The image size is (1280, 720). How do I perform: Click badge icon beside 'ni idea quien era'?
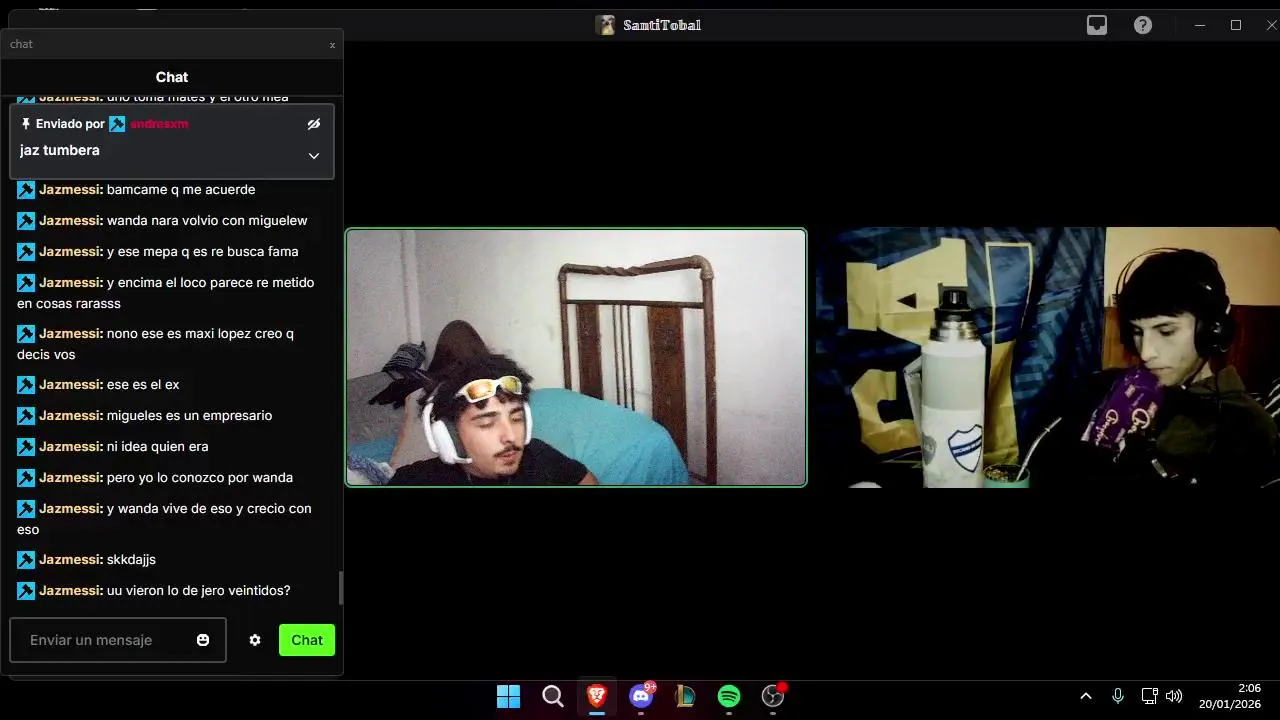click(x=26, y=447)
